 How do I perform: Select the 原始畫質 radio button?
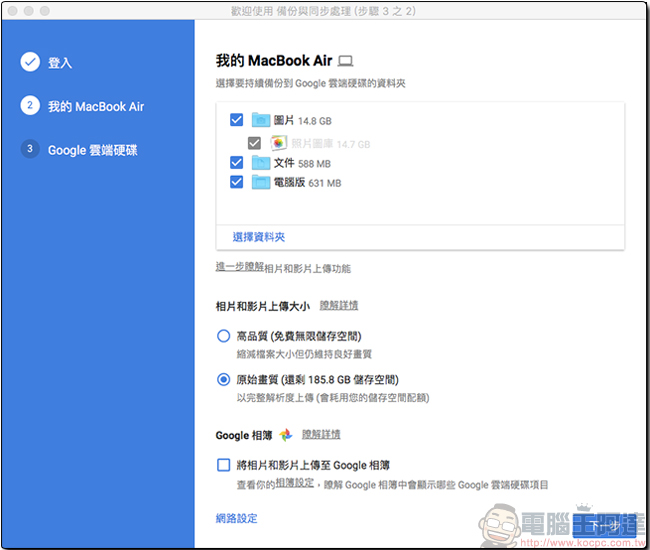click(223, 379)
